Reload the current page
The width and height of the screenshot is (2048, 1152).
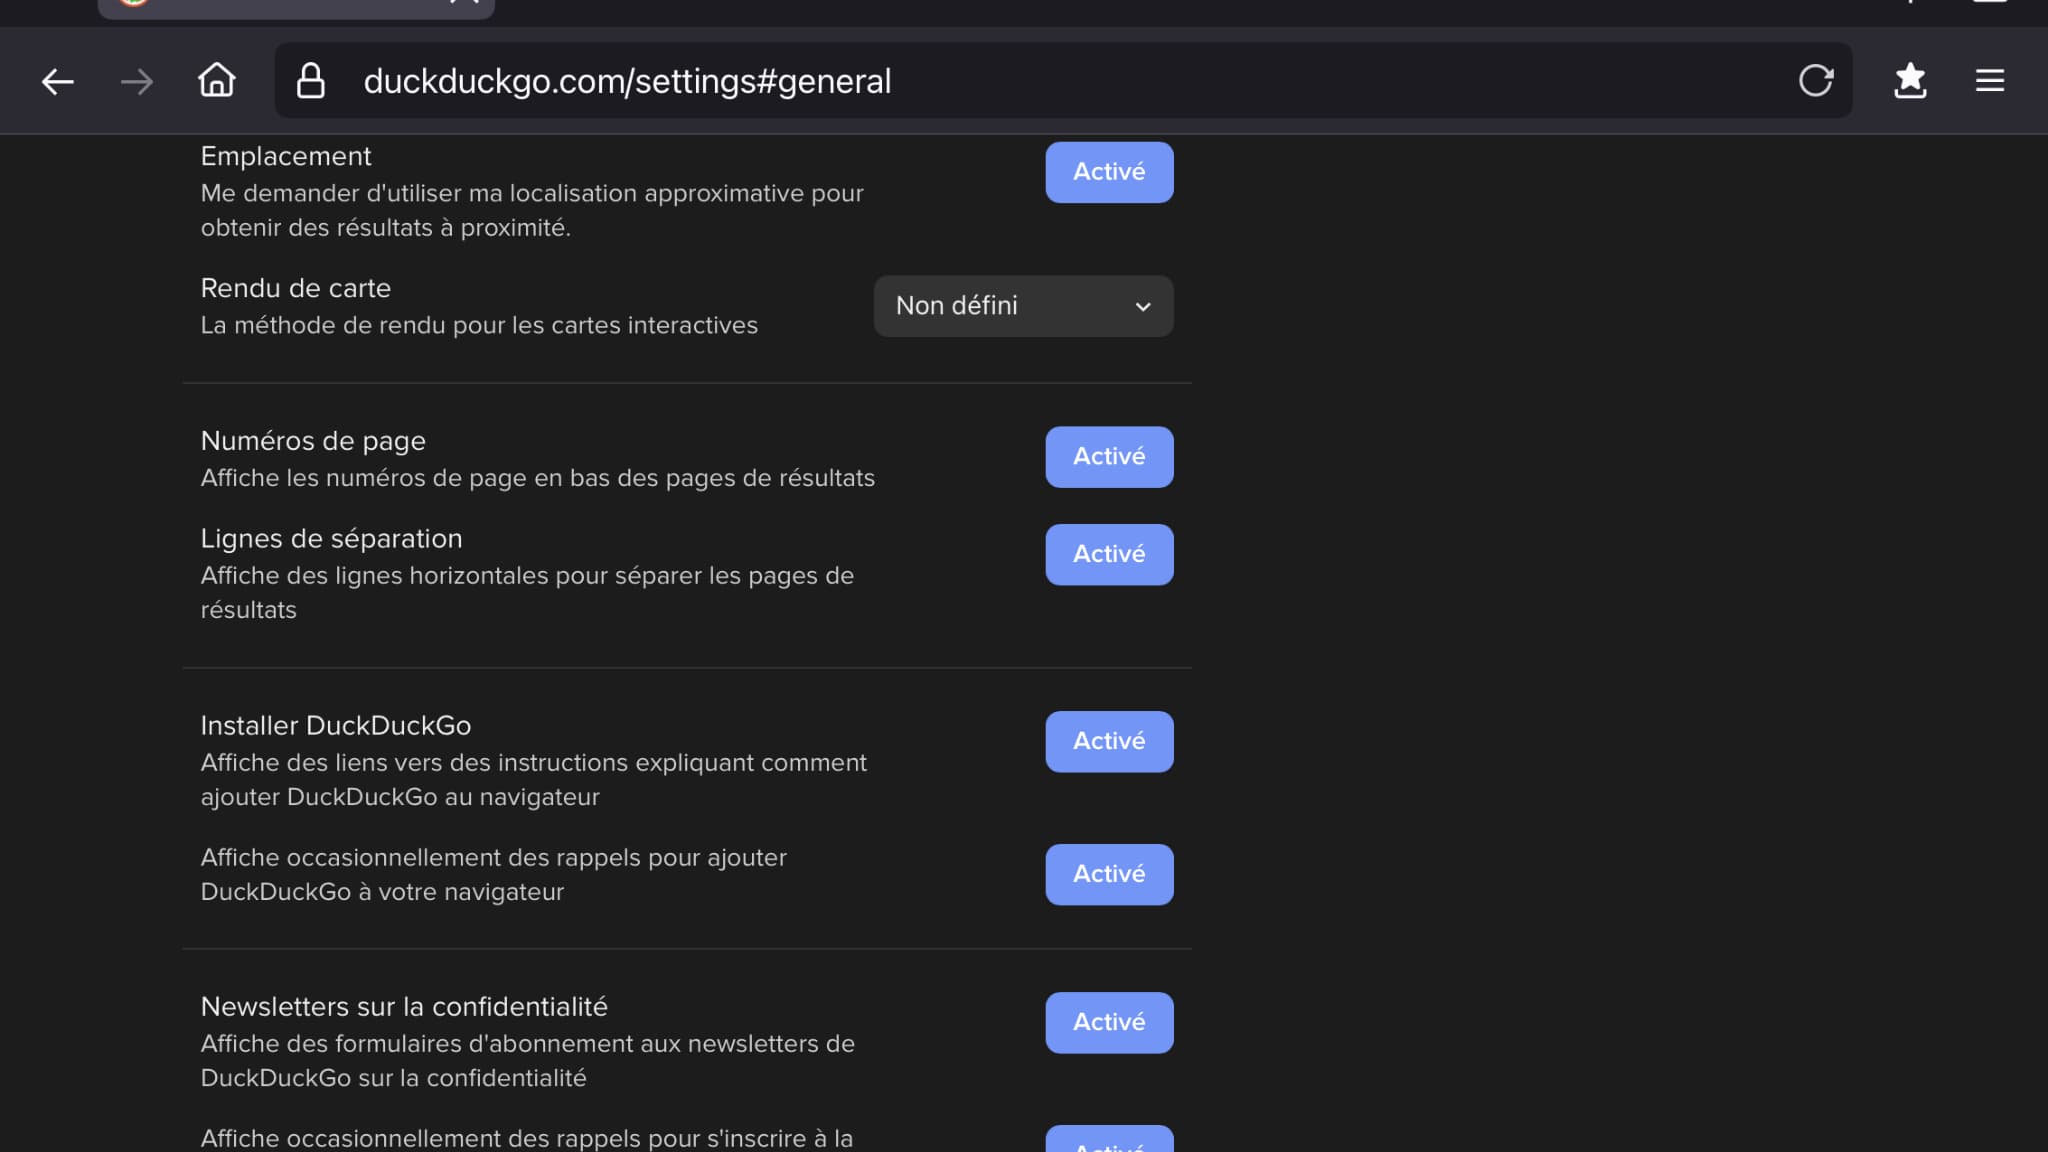tap(1815, 80)
